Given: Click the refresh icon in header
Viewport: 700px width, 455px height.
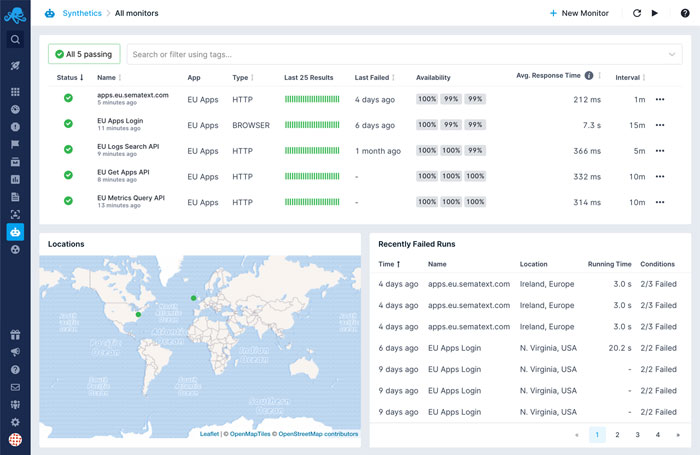Looking at the screenshot, I should click(637, 13).
